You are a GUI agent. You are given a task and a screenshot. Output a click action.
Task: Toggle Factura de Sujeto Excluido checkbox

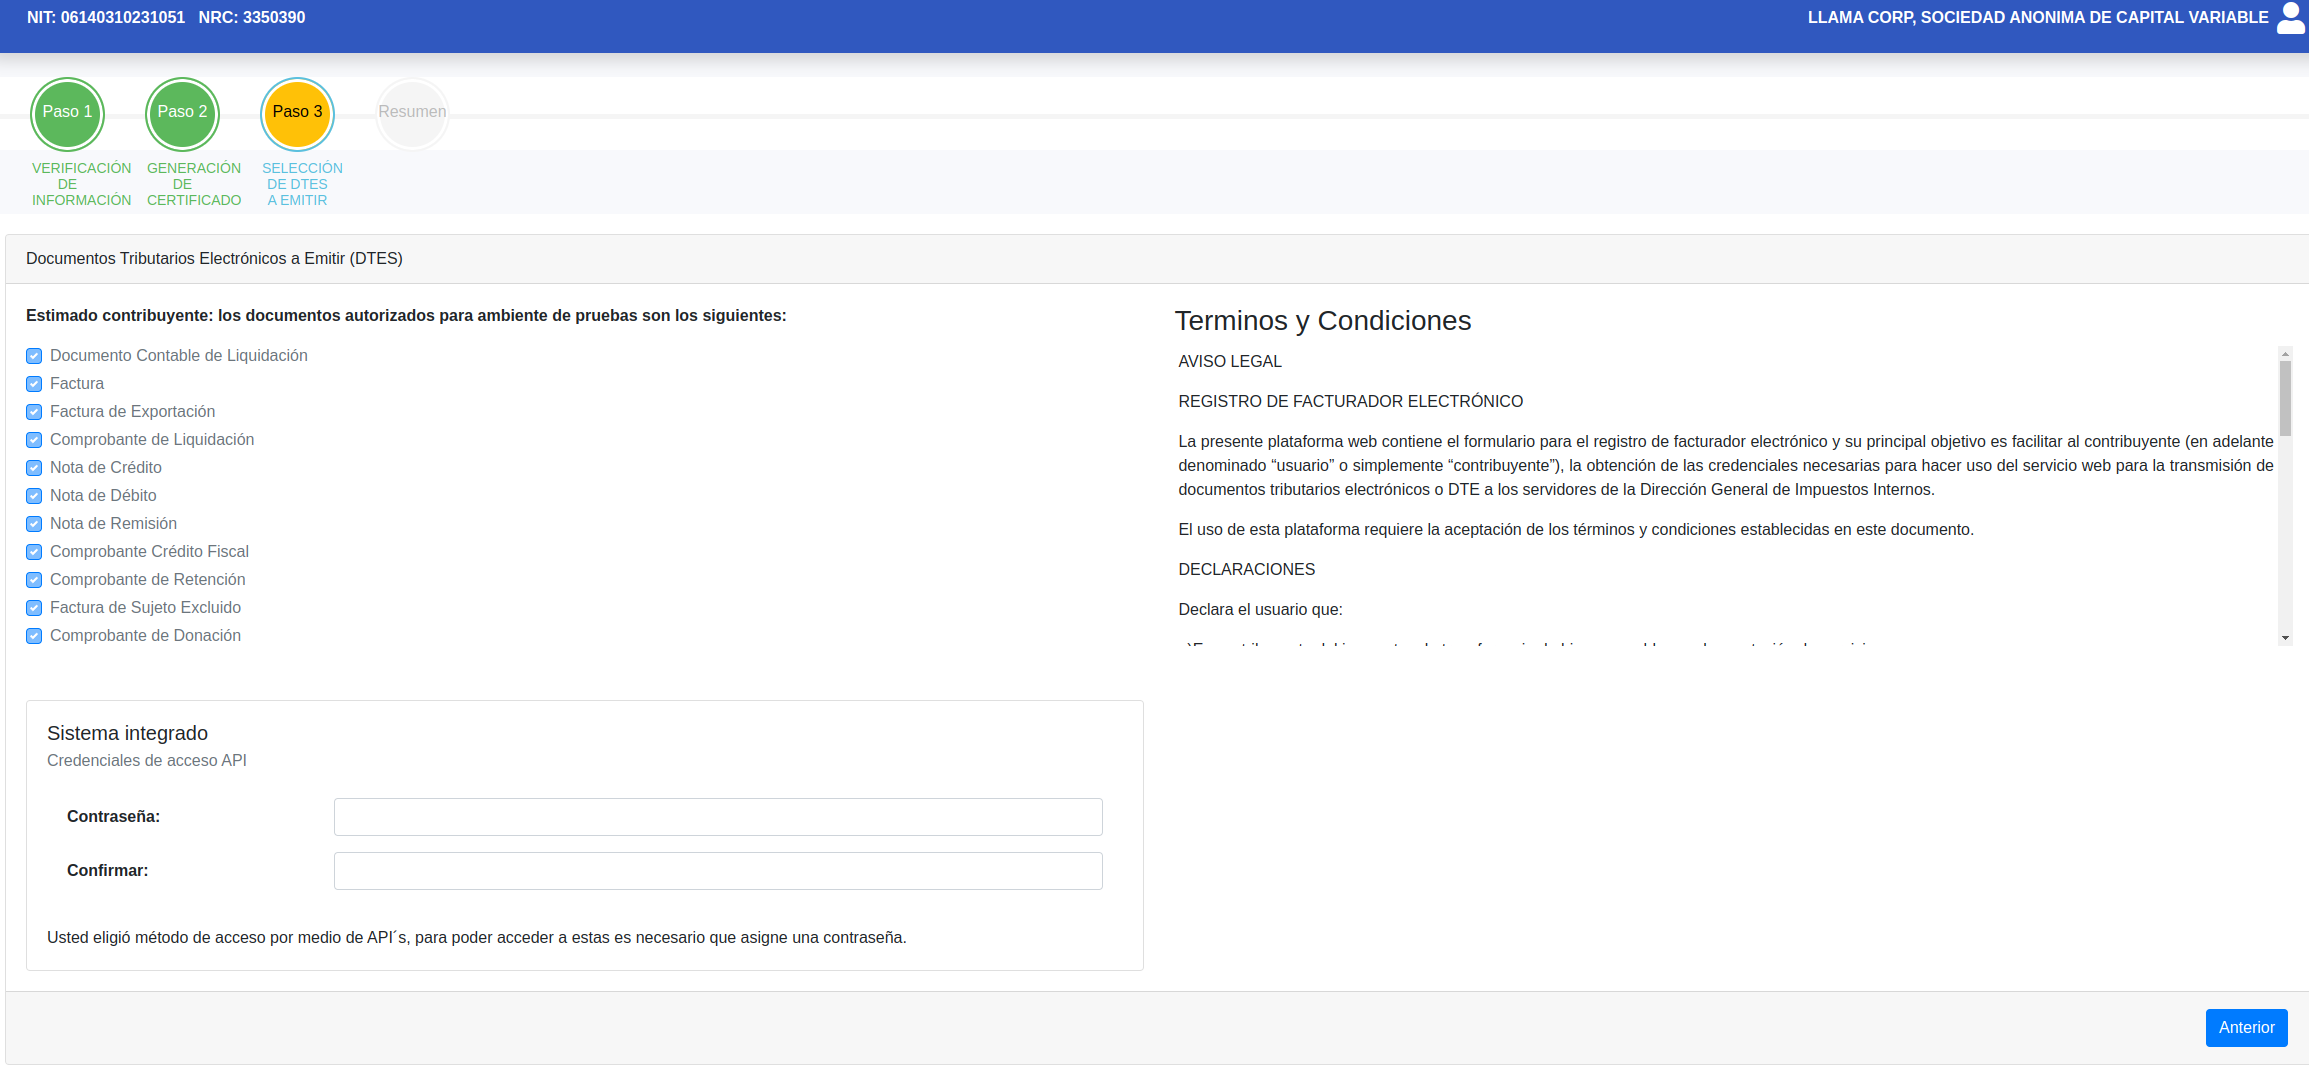(x=34, y=608)
